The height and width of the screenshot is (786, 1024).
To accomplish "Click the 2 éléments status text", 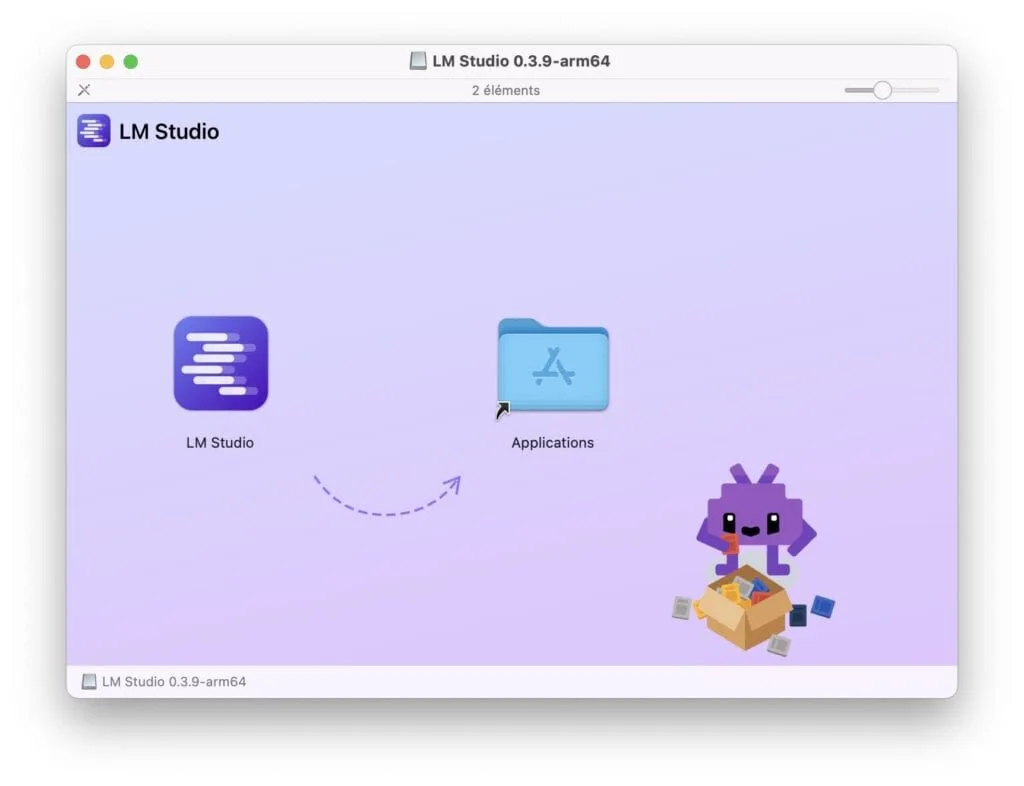I will coord(506,90).
